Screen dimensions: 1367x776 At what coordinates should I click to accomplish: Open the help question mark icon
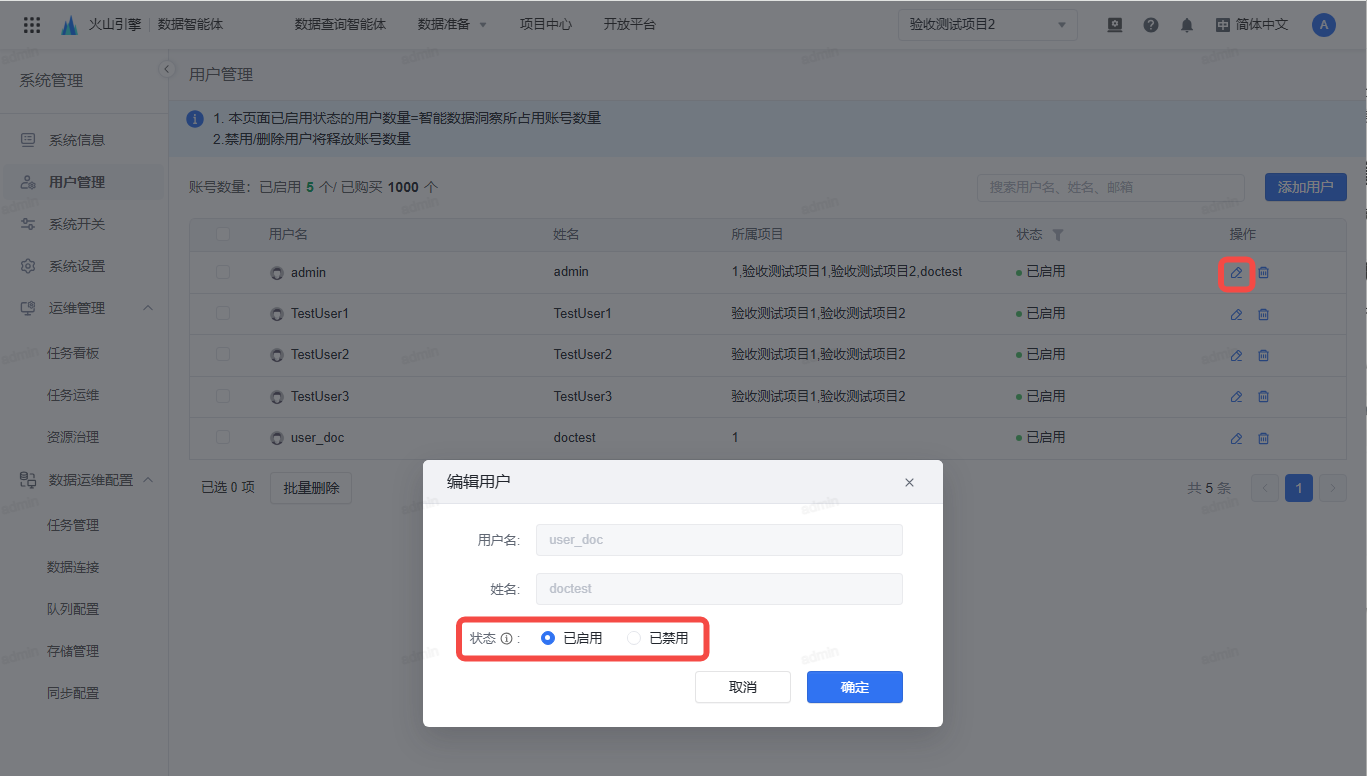[1151, 25]
